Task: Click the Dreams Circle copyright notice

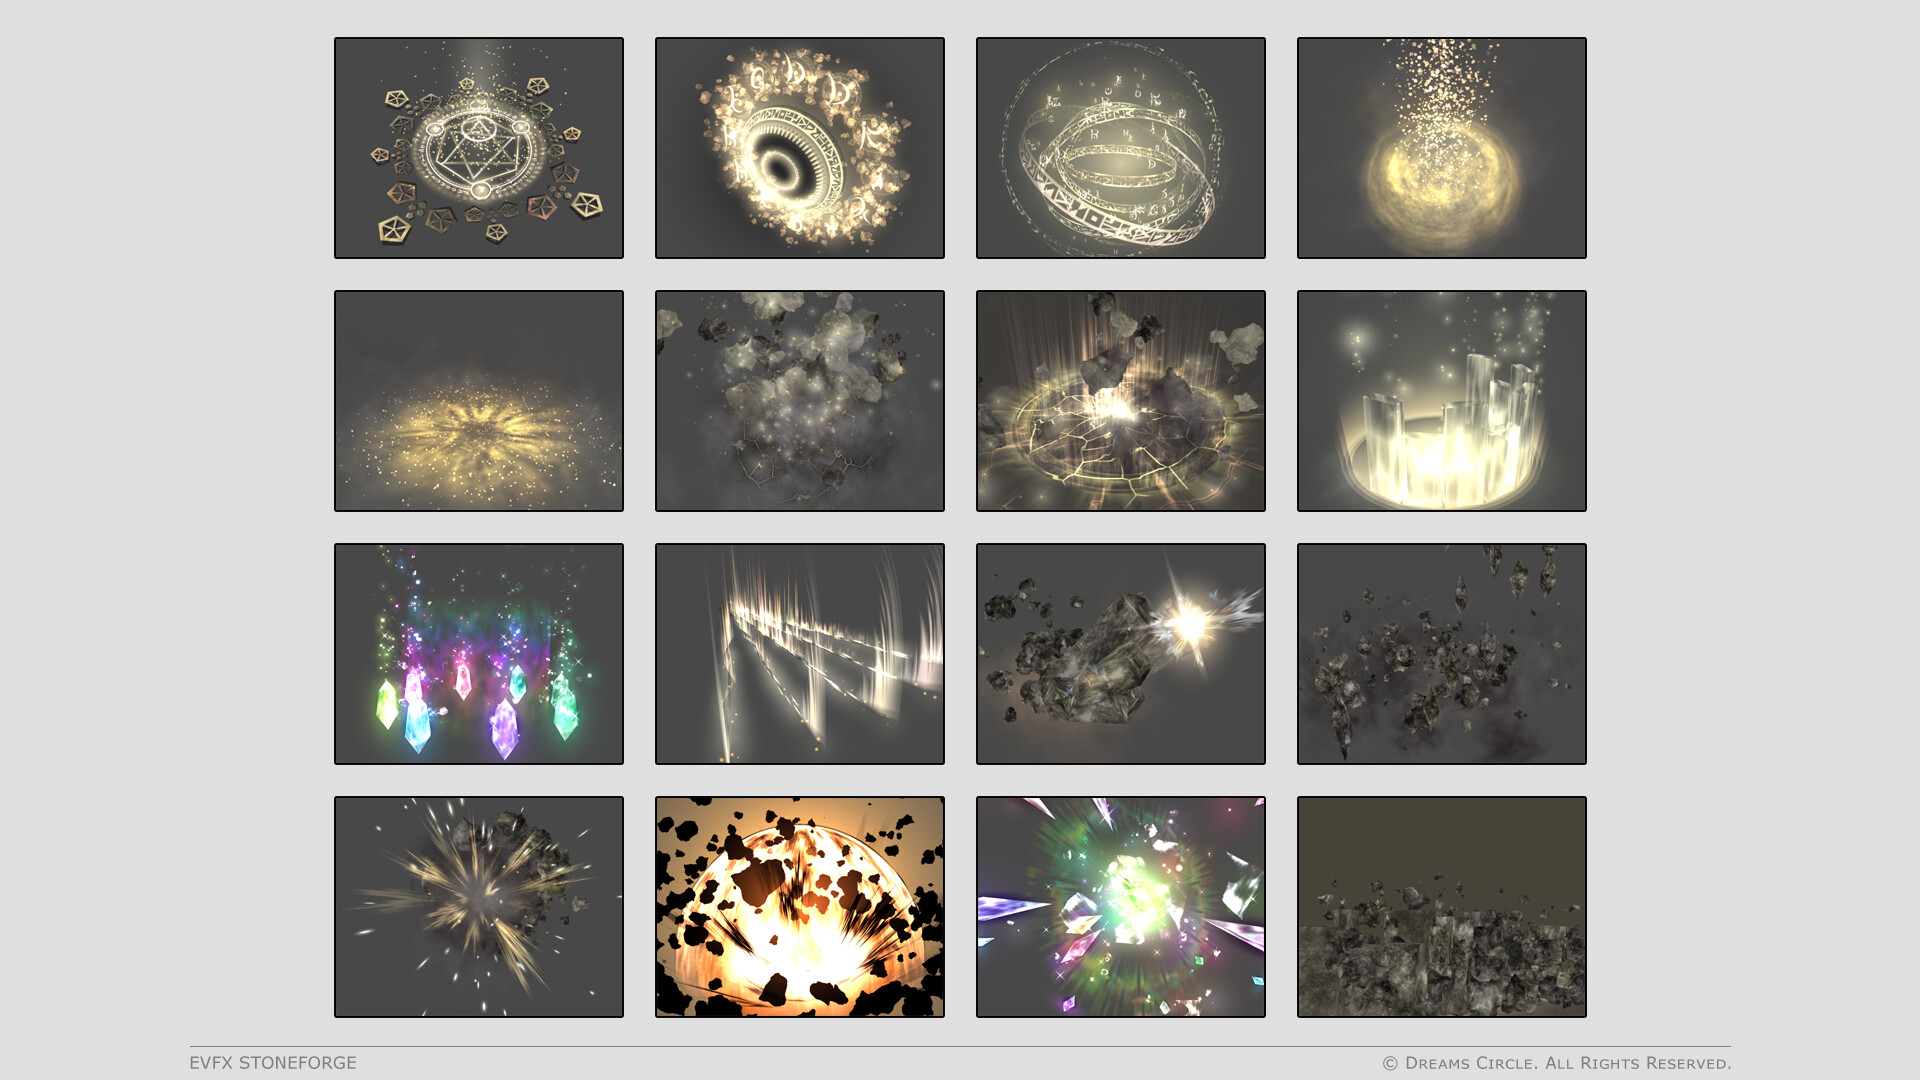Action: (x=1556, y=1063)
